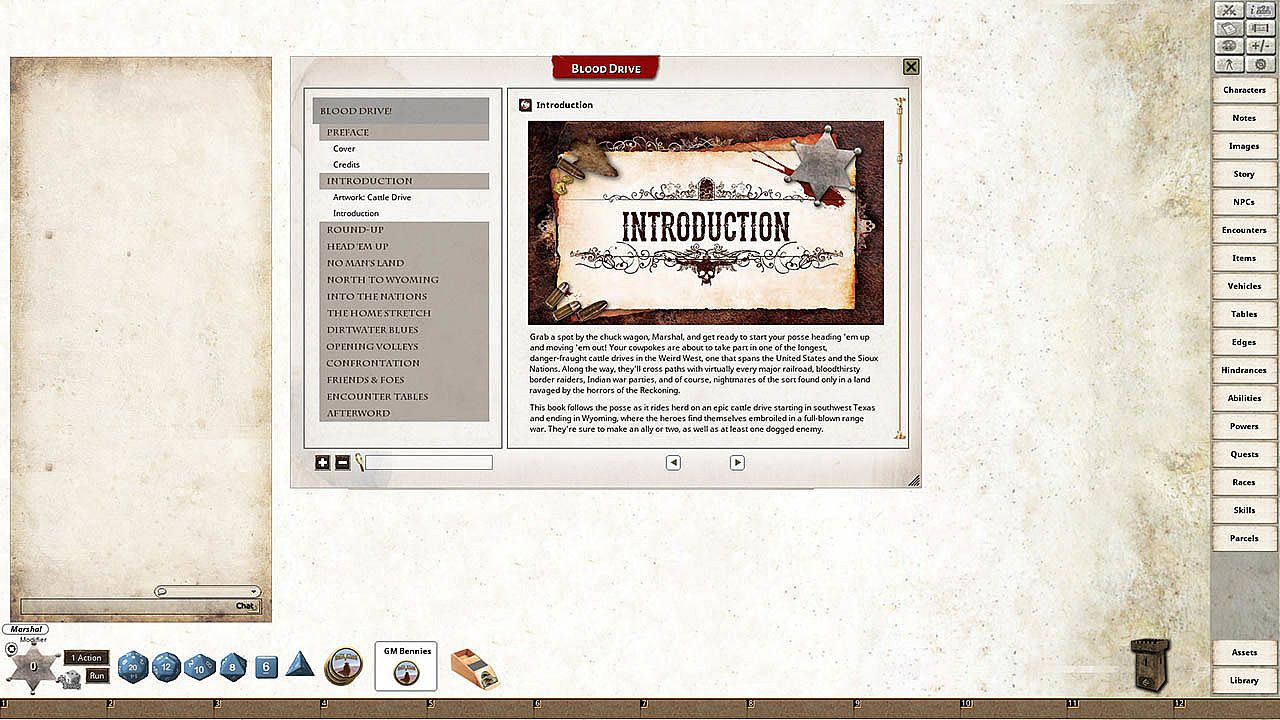Image resolution: width=1280 pixels, height=720 pixels.
Task: Toggle the 1 Action modifier
Action: point(86,658)
